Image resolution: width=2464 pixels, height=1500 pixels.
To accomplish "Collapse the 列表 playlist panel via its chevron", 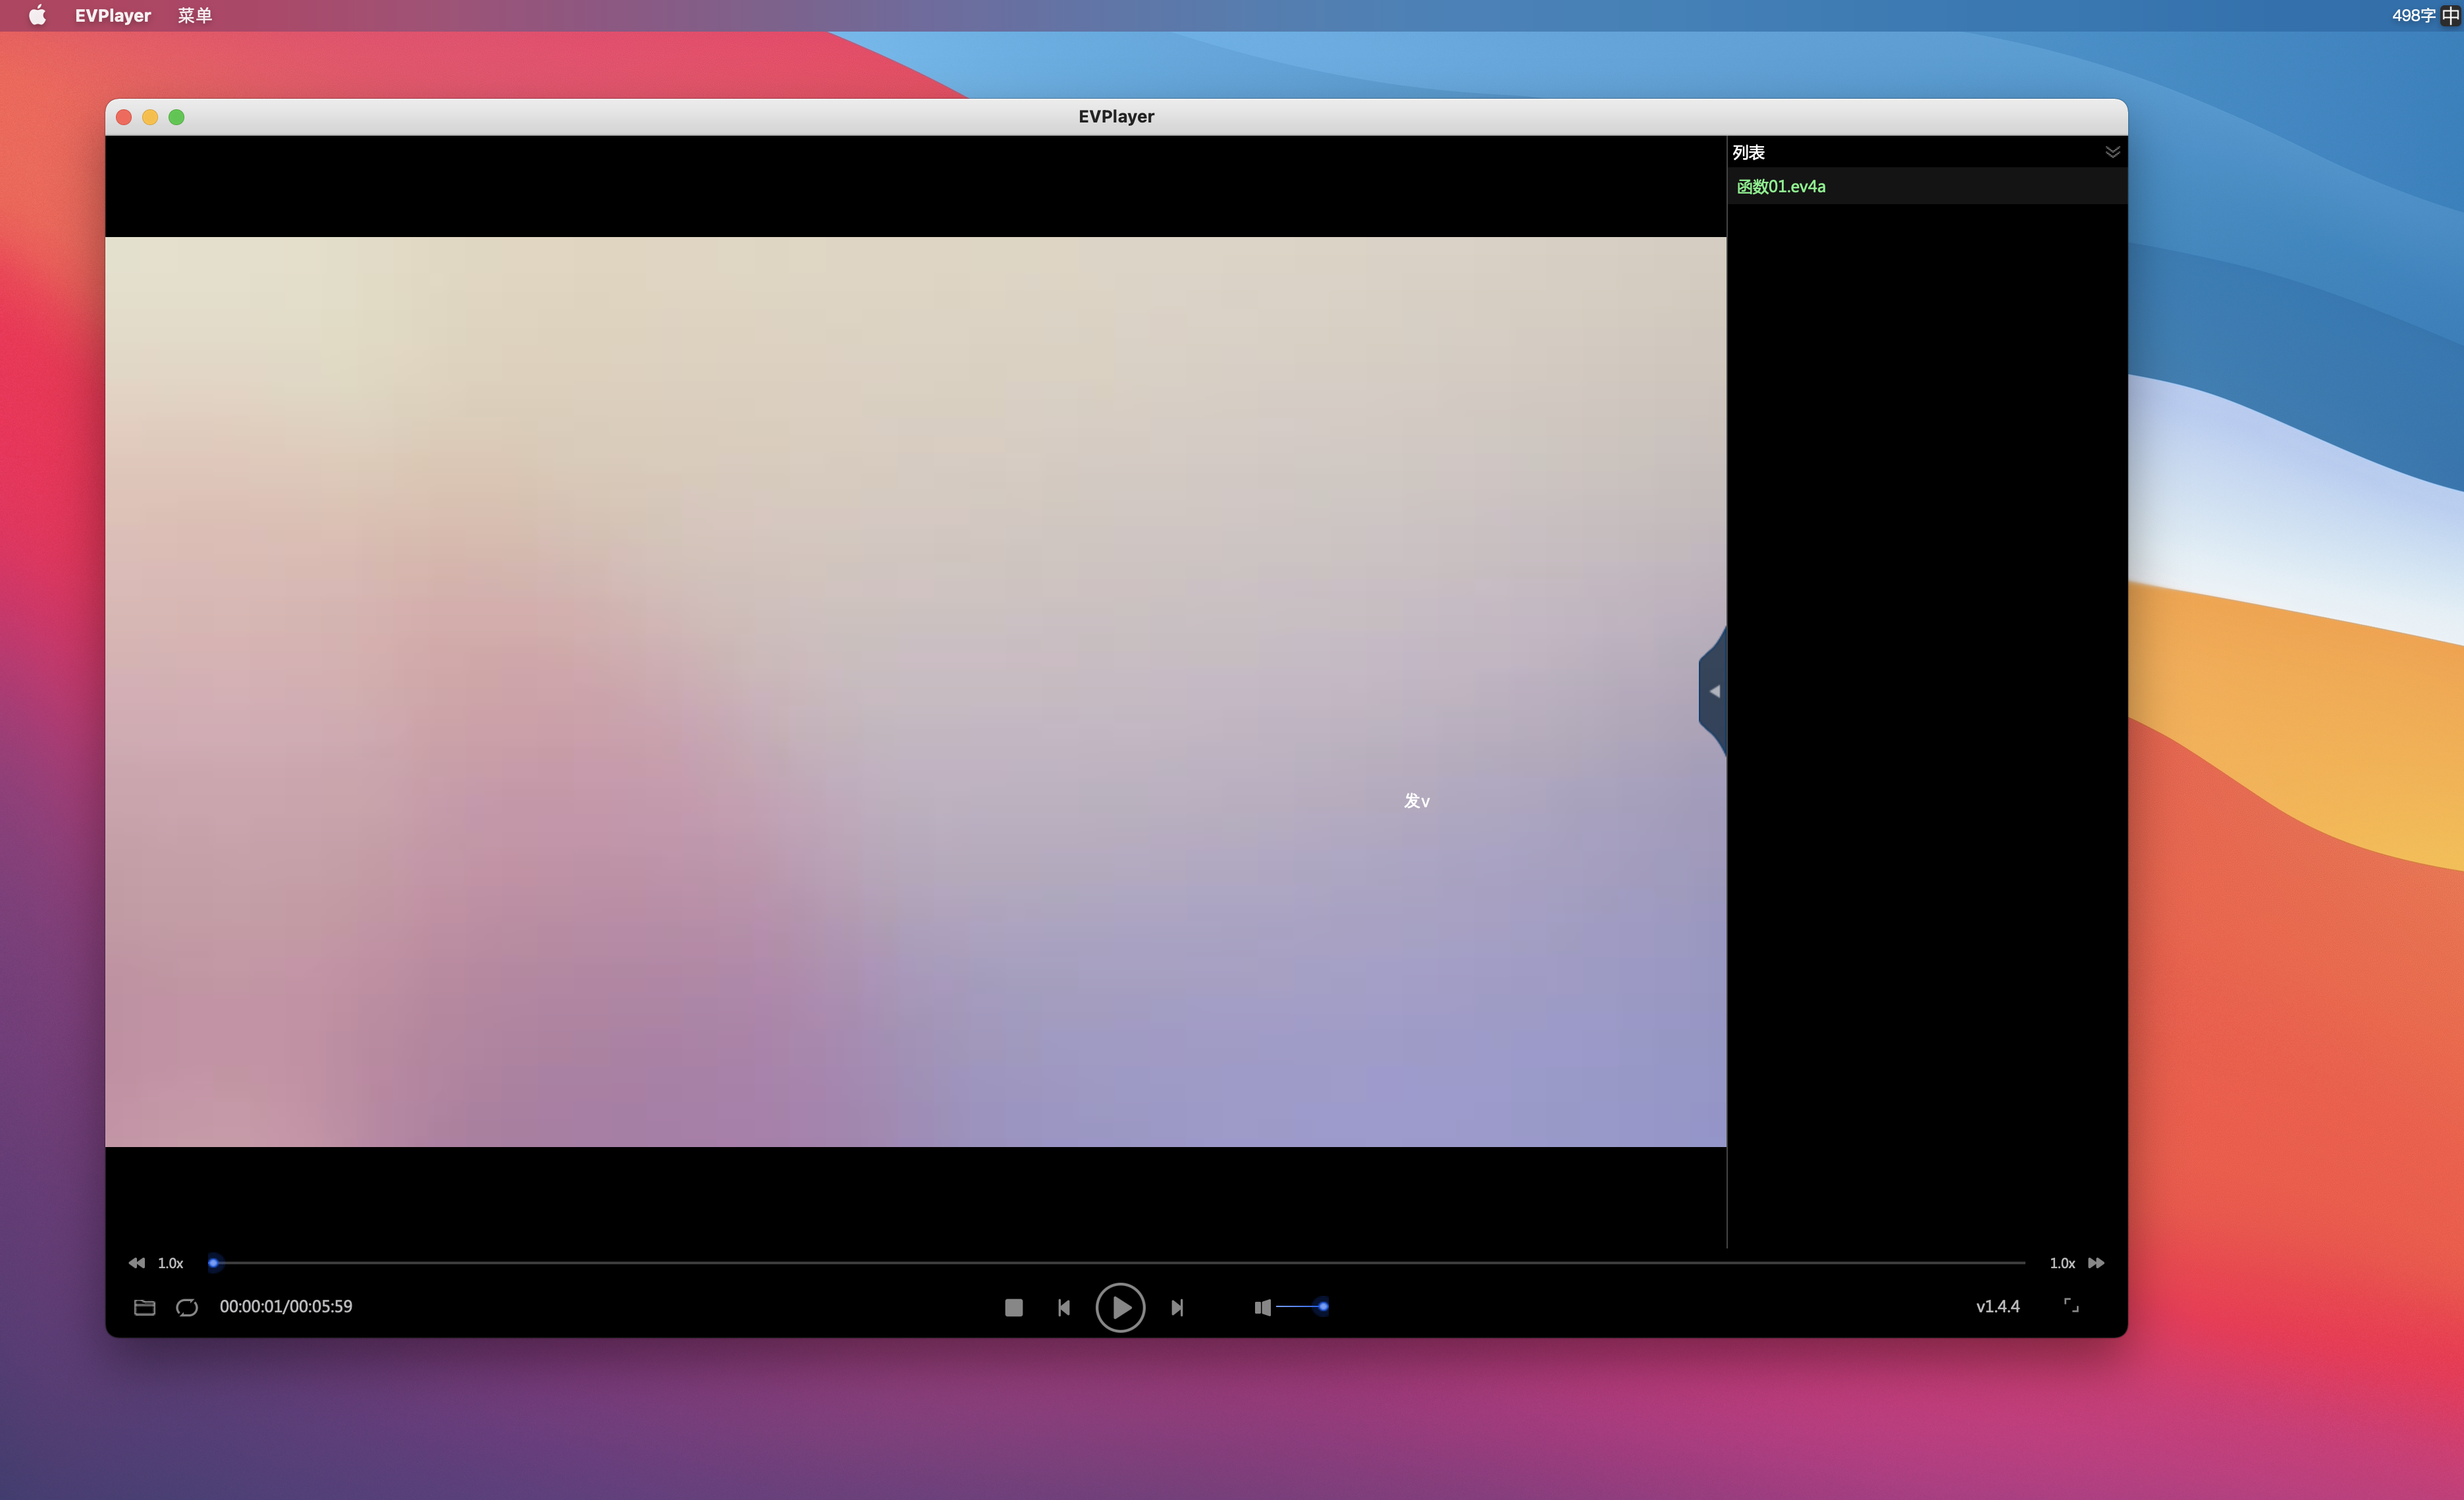I will [2113, 151].
